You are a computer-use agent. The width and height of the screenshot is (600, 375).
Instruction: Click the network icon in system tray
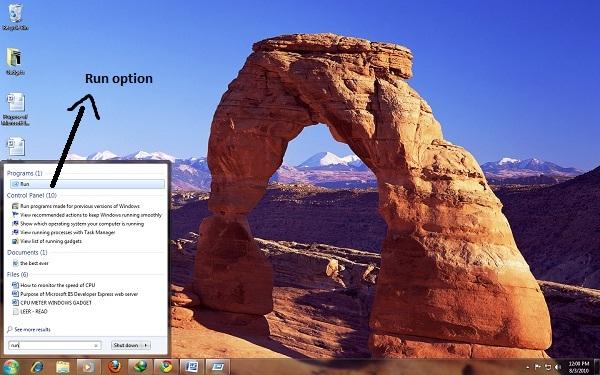pos(548,367)
